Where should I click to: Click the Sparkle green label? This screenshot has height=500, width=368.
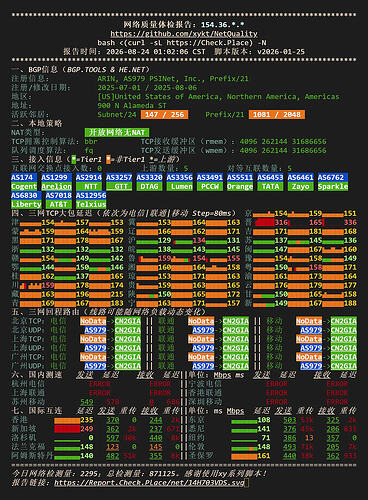tap(333, 186)
